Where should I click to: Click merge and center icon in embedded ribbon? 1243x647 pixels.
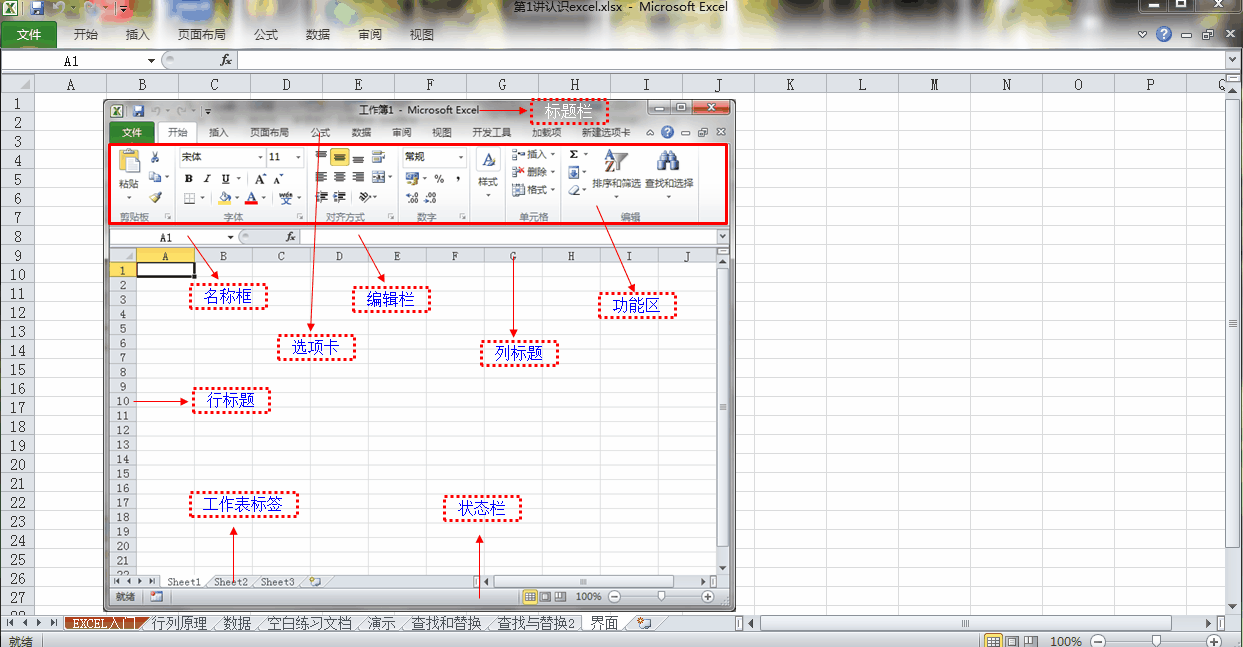click(x=379, y=178)
